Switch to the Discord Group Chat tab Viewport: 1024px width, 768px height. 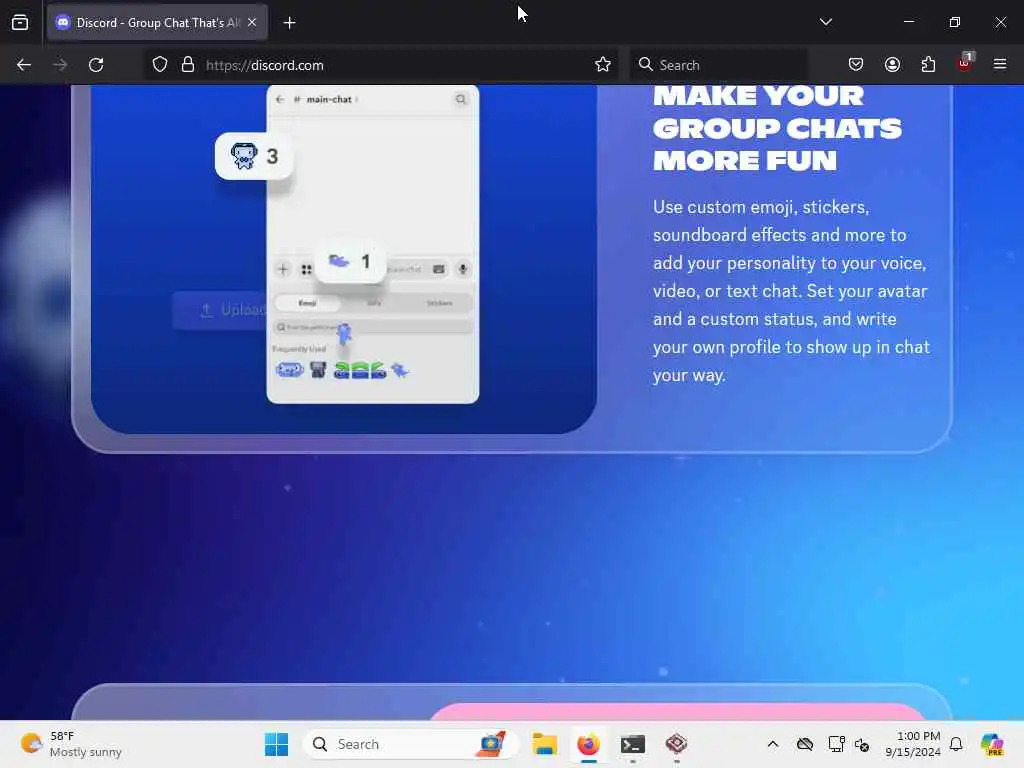click(x=157, y=23)
